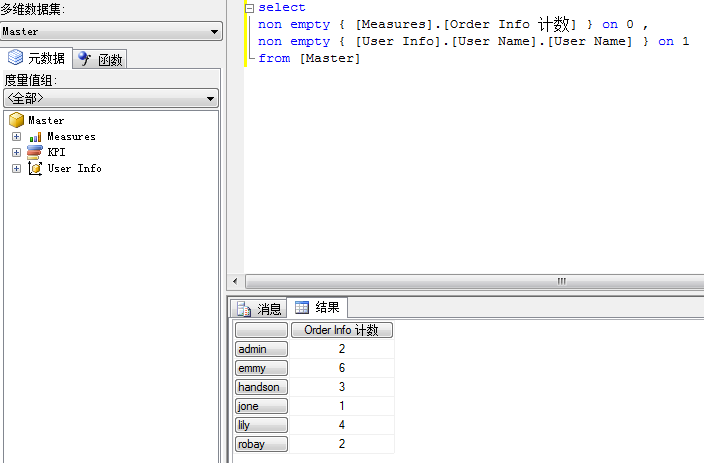Select the jone row header
This screenshot has height=463, width=704.
pos(261,406)
